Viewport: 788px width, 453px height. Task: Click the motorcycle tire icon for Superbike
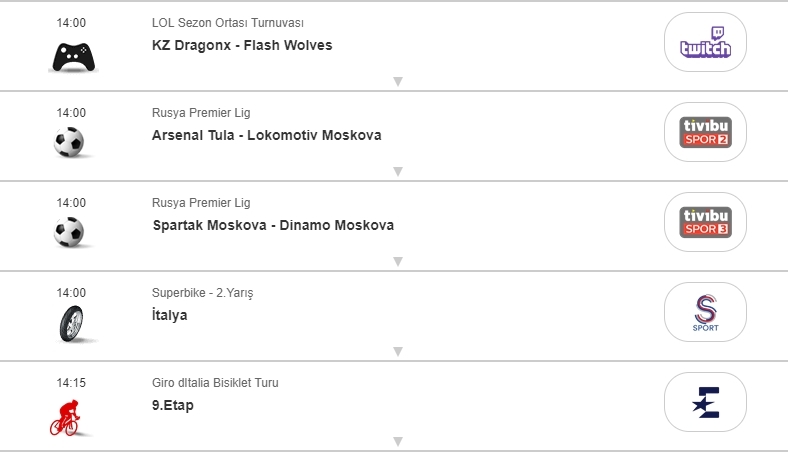click(x=71, y=324)
